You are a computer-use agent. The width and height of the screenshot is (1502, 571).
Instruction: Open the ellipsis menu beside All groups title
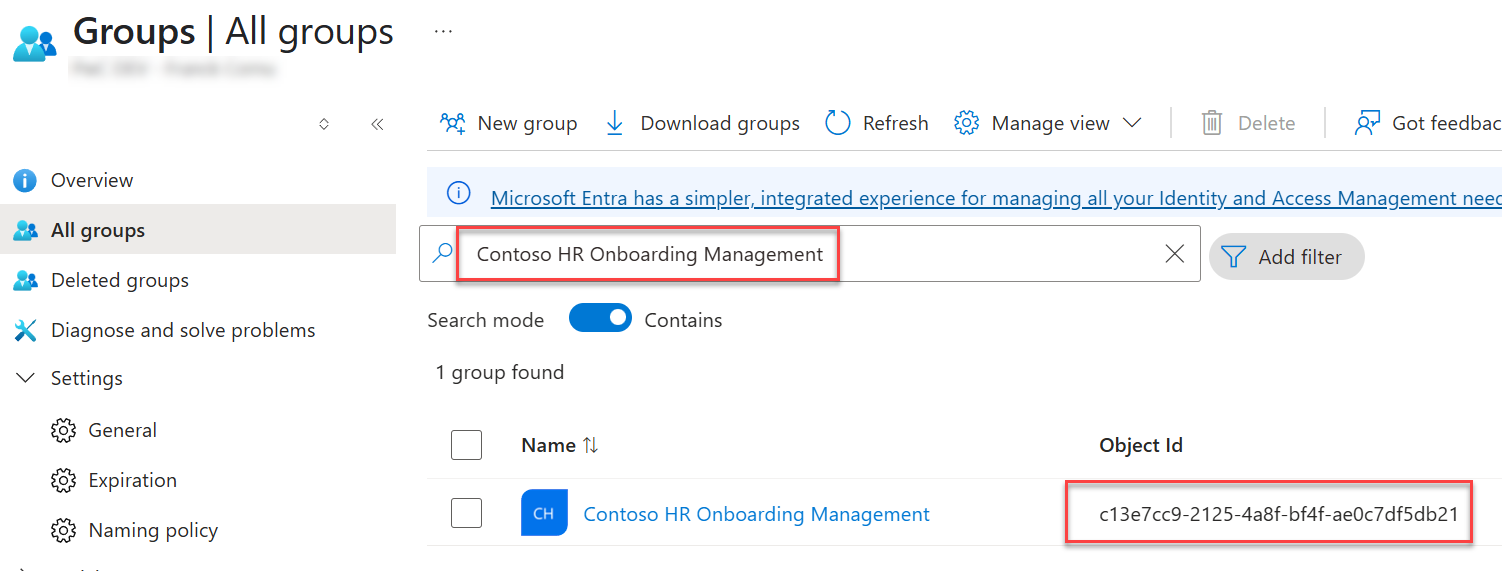pos(443,32)
